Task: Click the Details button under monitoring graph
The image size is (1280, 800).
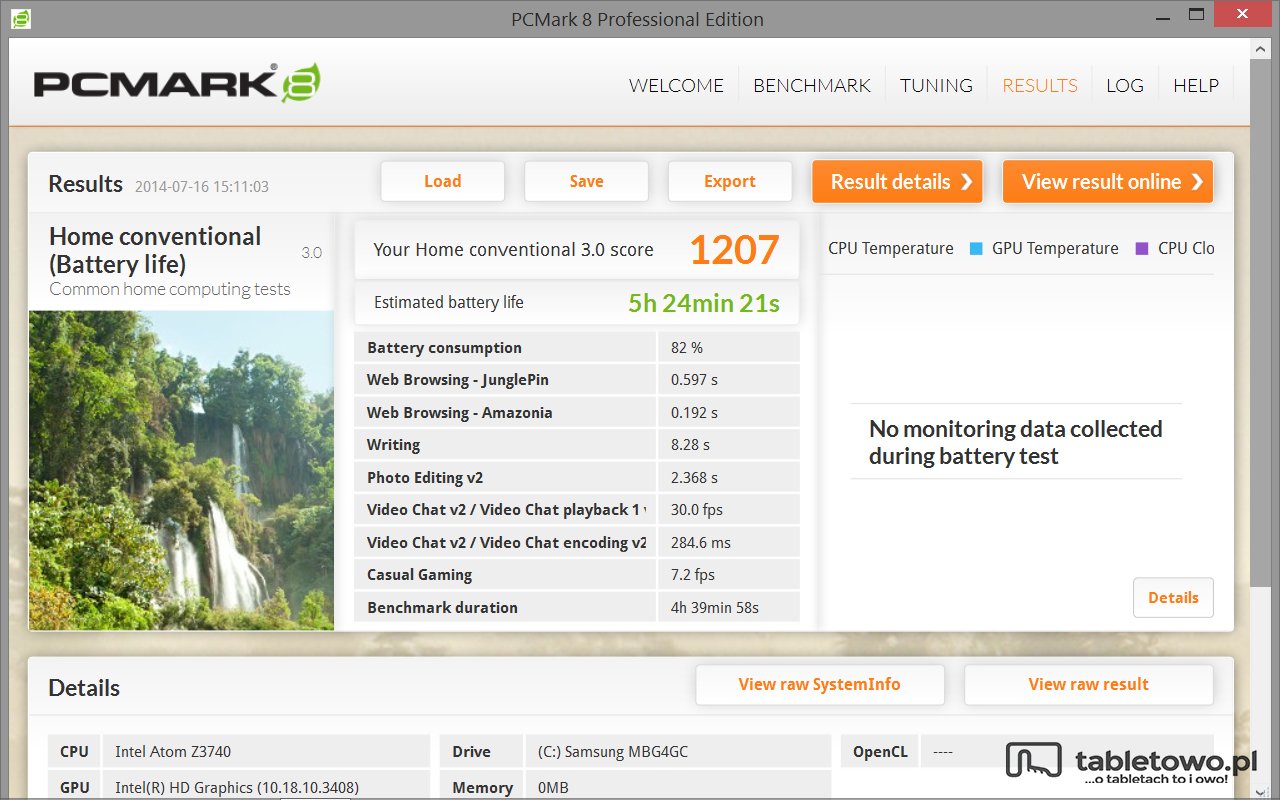Action: pos(1172,598)
